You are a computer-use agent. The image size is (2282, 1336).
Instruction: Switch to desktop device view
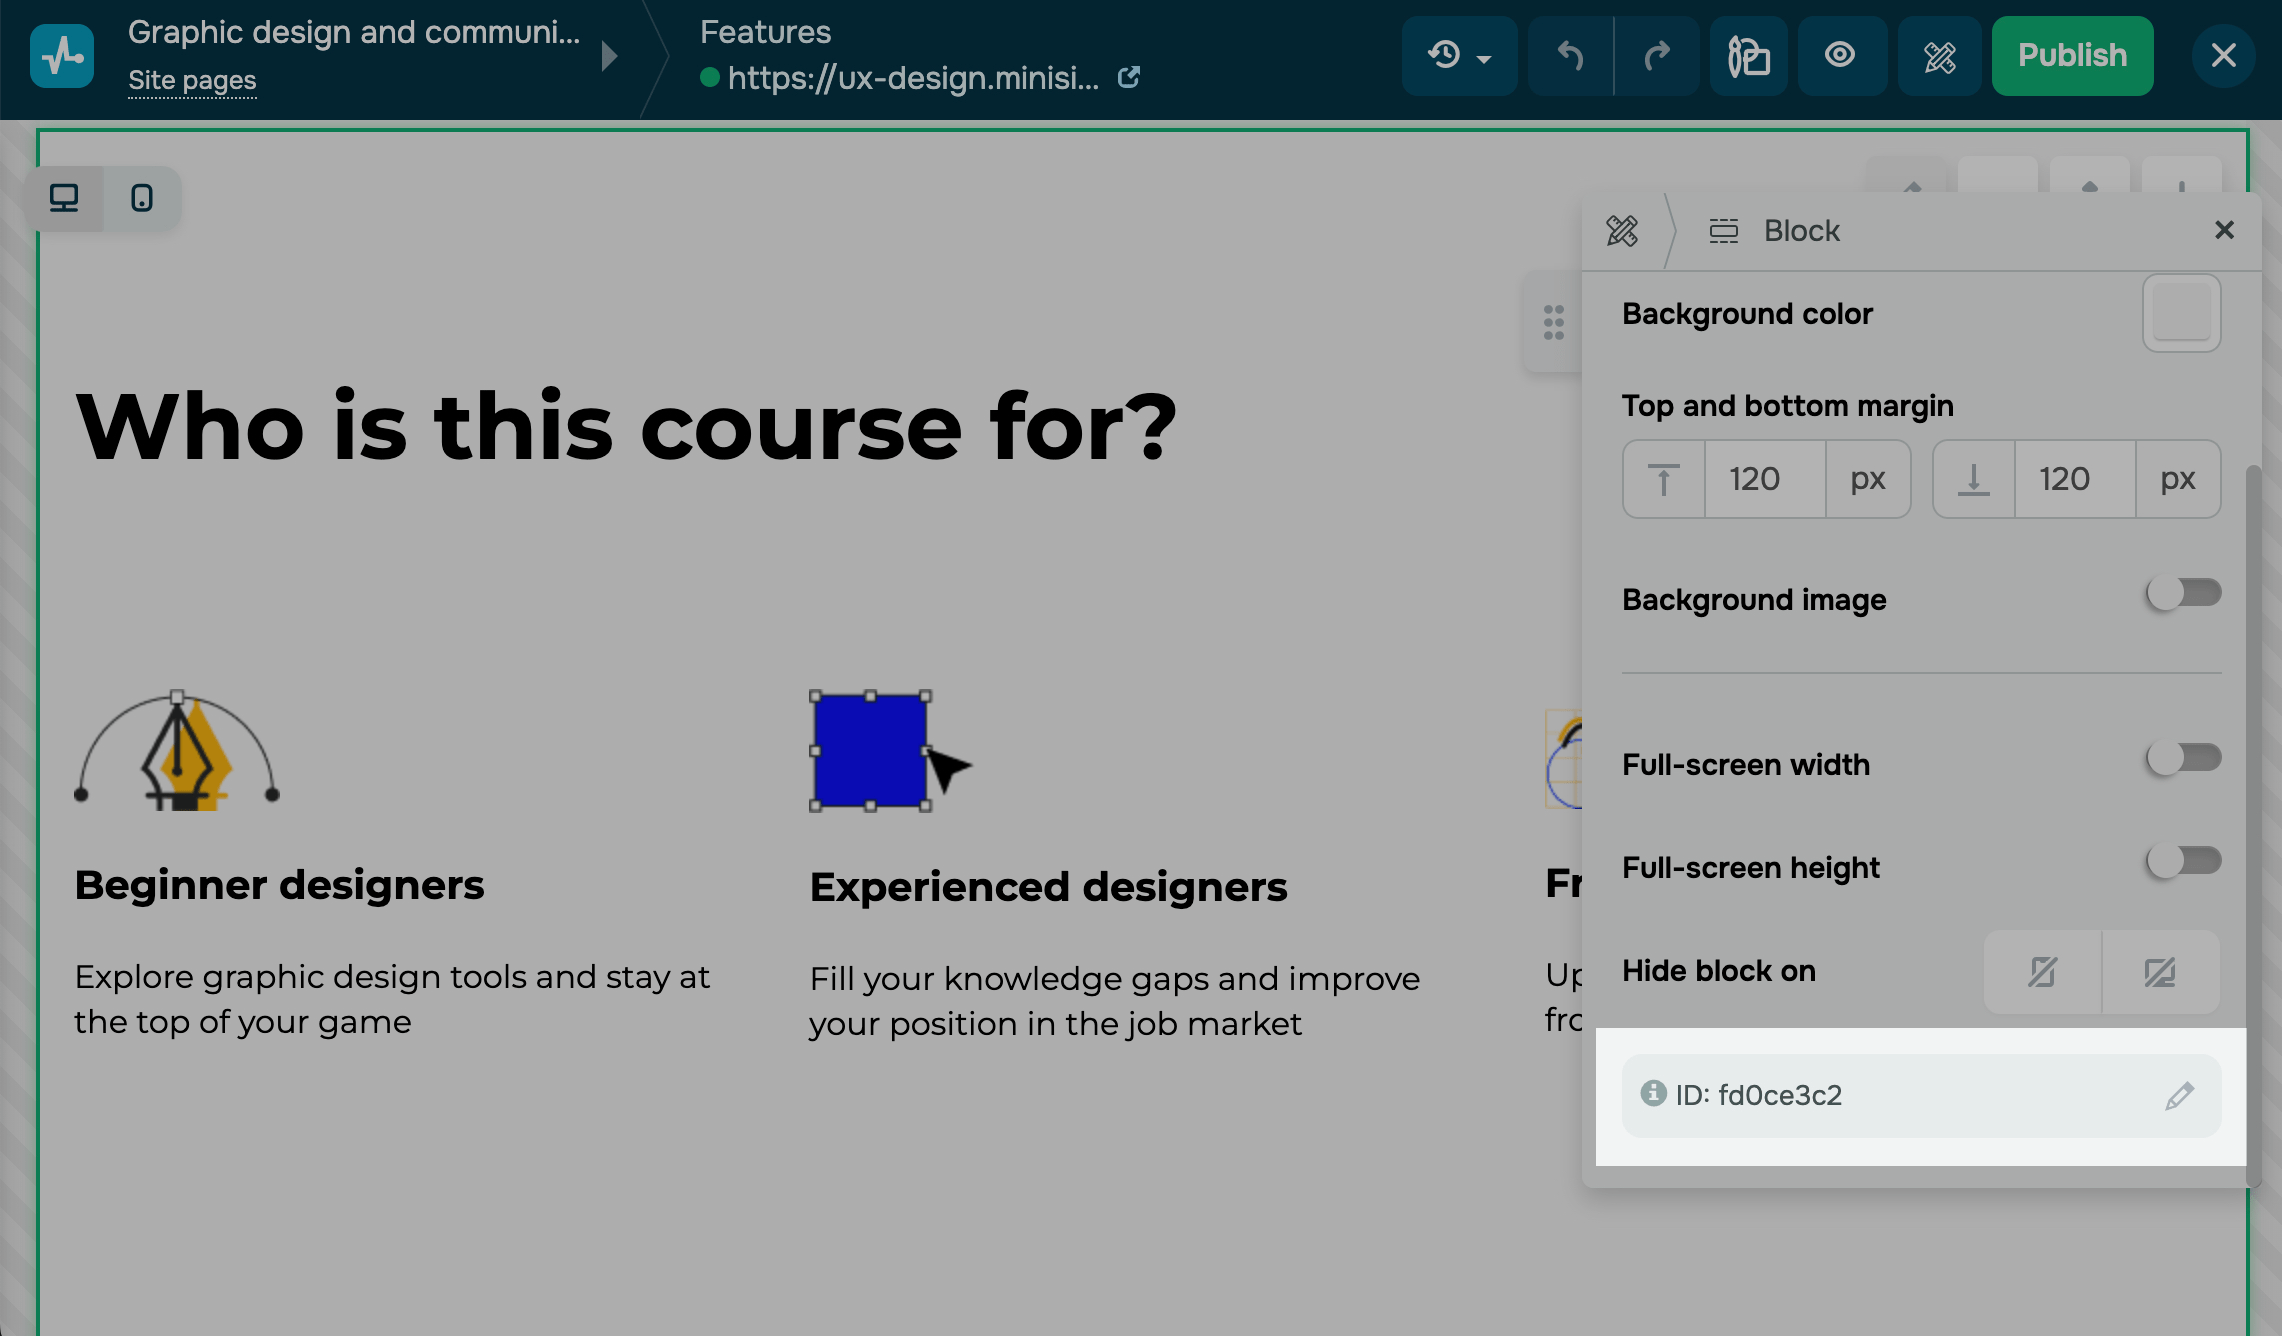click(x=64, y=198)
